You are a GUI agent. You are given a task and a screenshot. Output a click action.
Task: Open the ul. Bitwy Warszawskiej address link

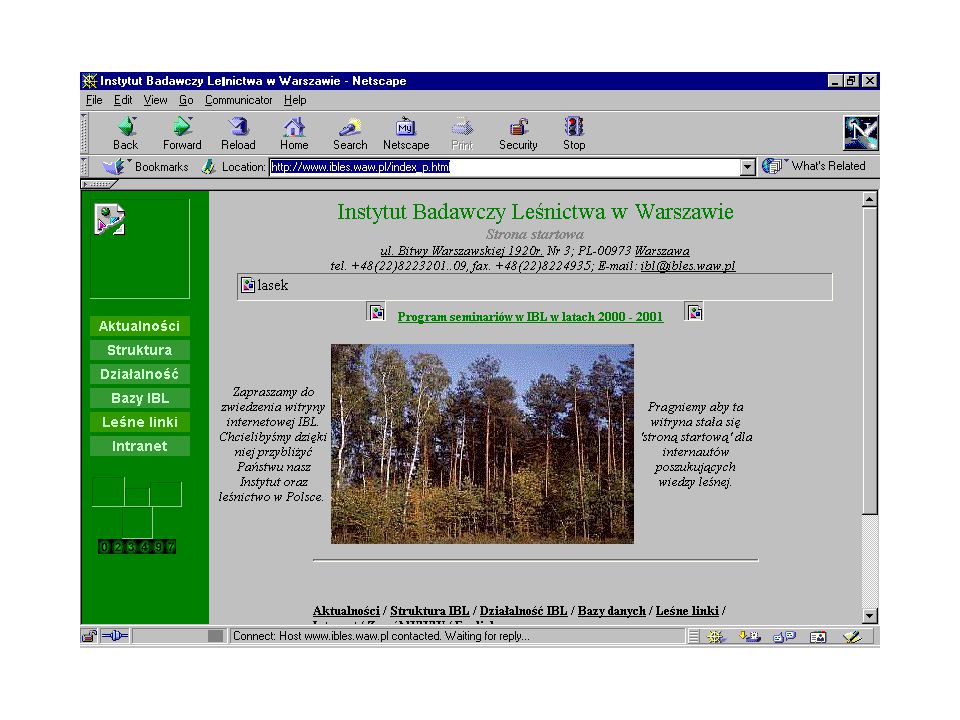point(462,250)
